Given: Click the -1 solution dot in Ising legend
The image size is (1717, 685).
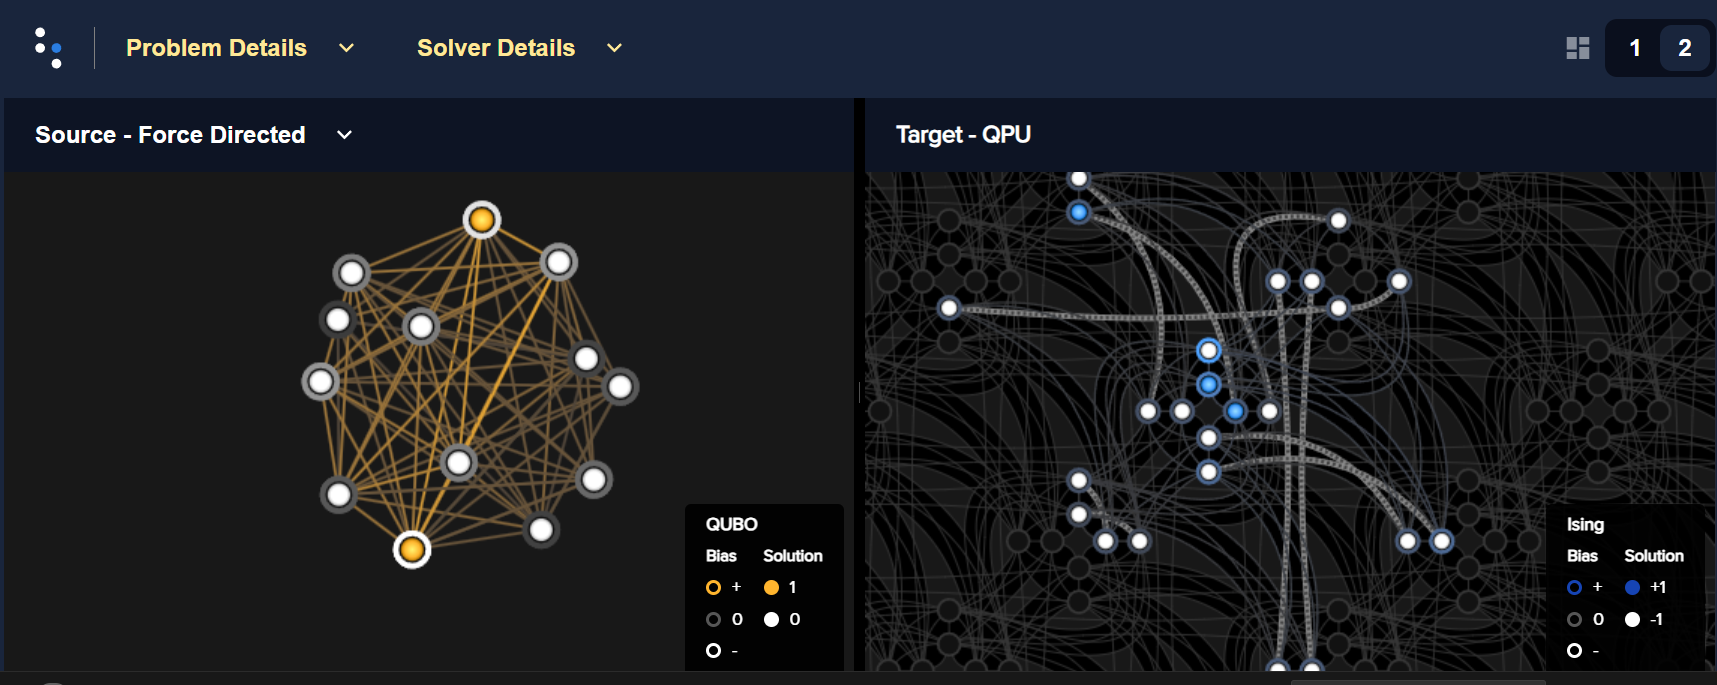Looking at the screenshot, I should click(1632, 620).
